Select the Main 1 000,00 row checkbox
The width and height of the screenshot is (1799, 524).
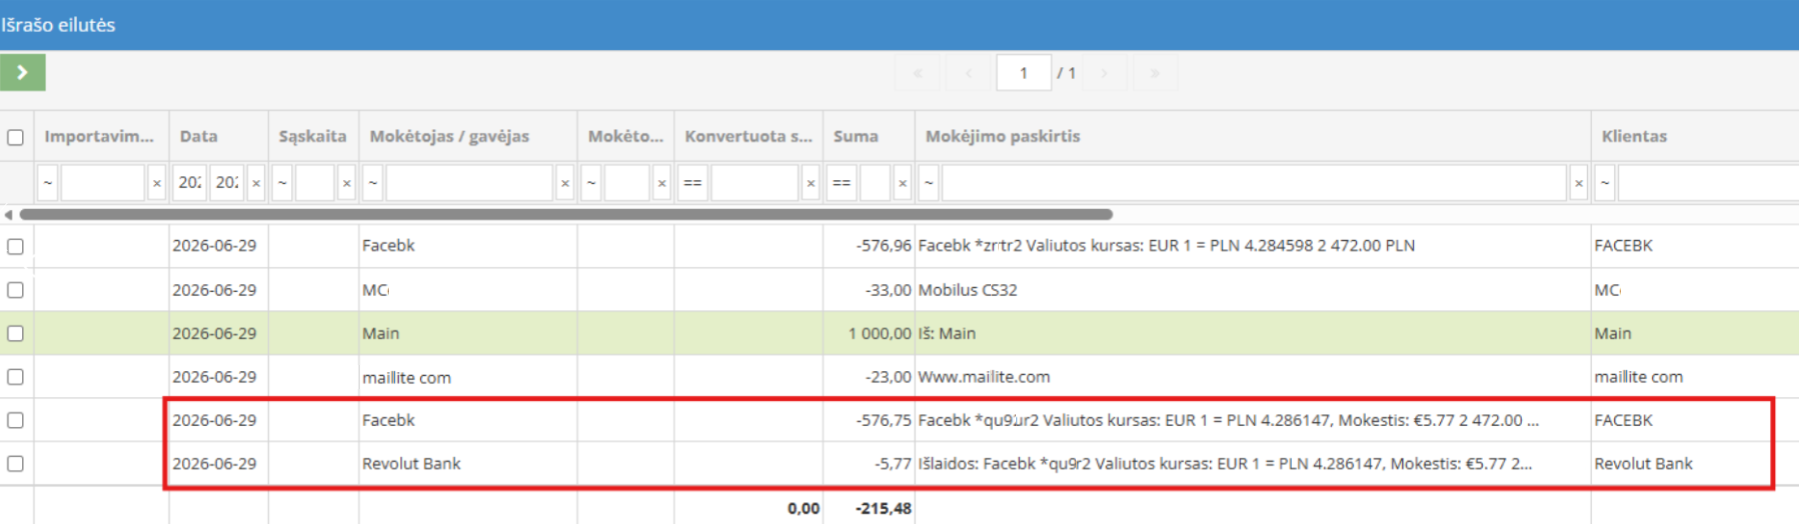[x=15, y=333]
